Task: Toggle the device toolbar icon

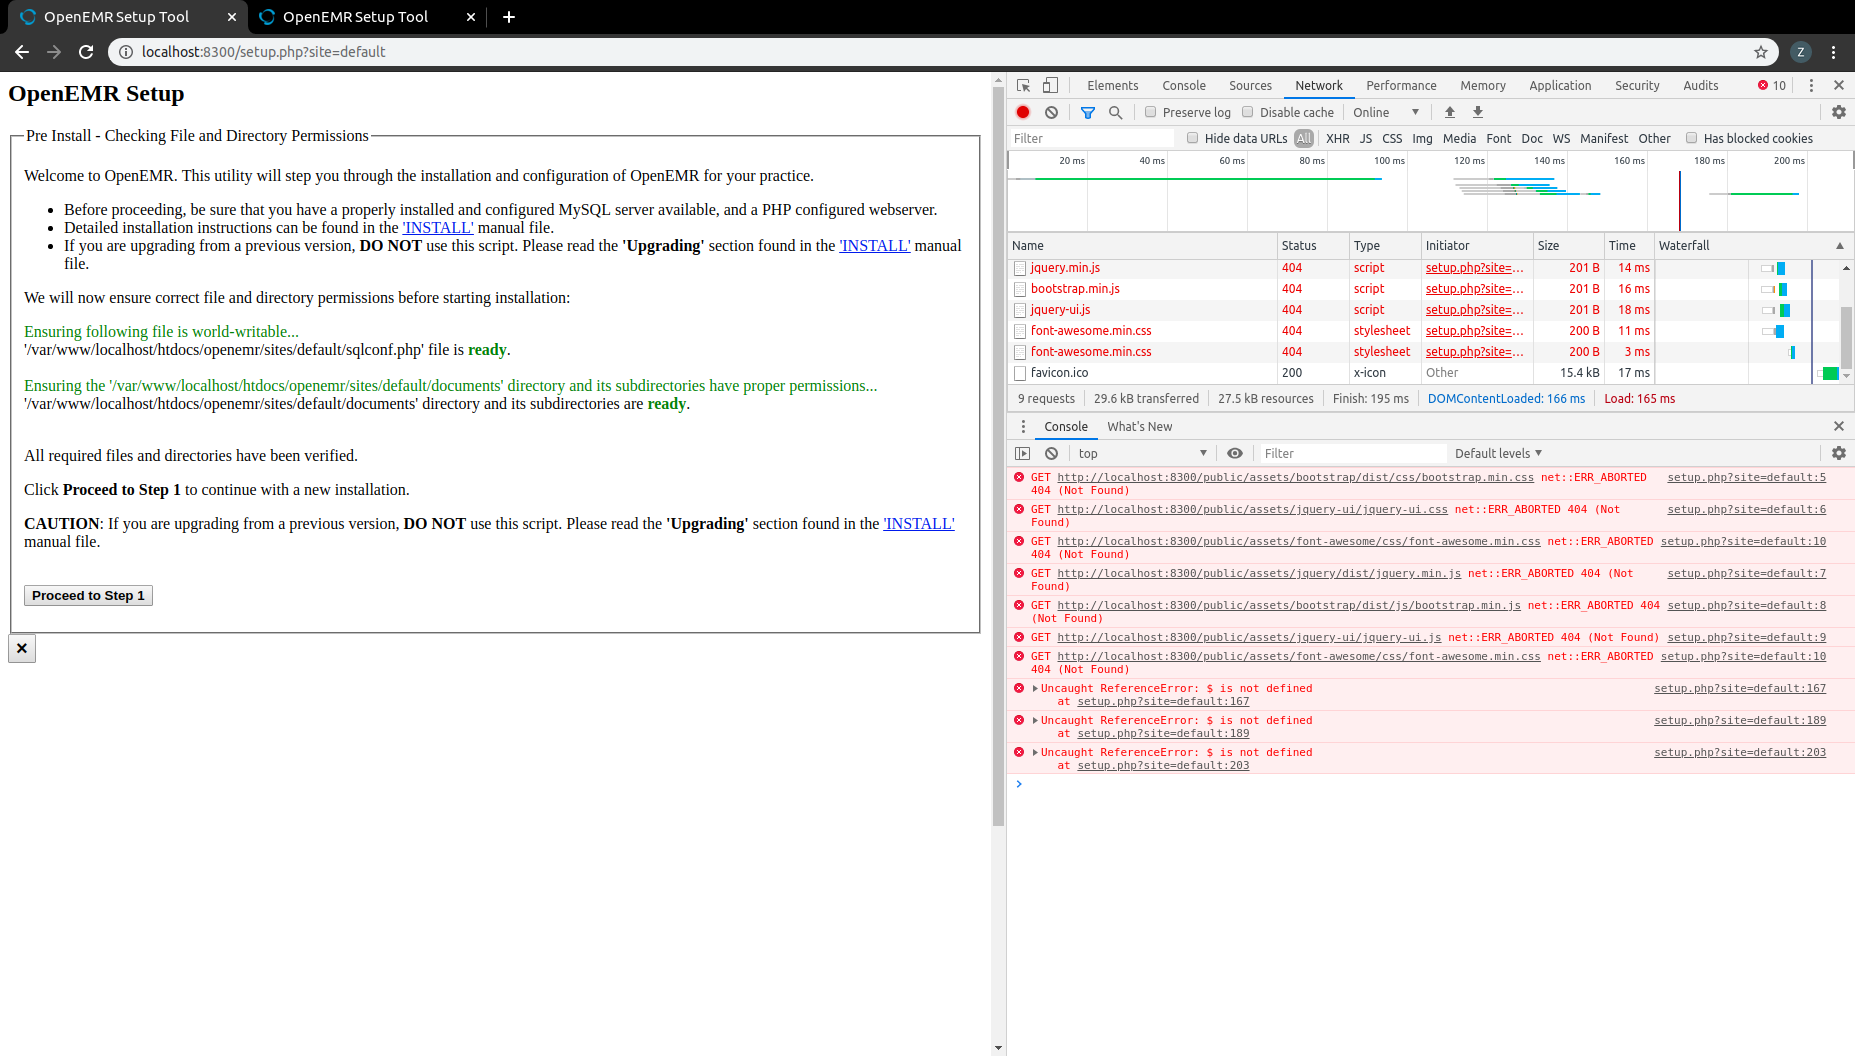Action: 1050,85
